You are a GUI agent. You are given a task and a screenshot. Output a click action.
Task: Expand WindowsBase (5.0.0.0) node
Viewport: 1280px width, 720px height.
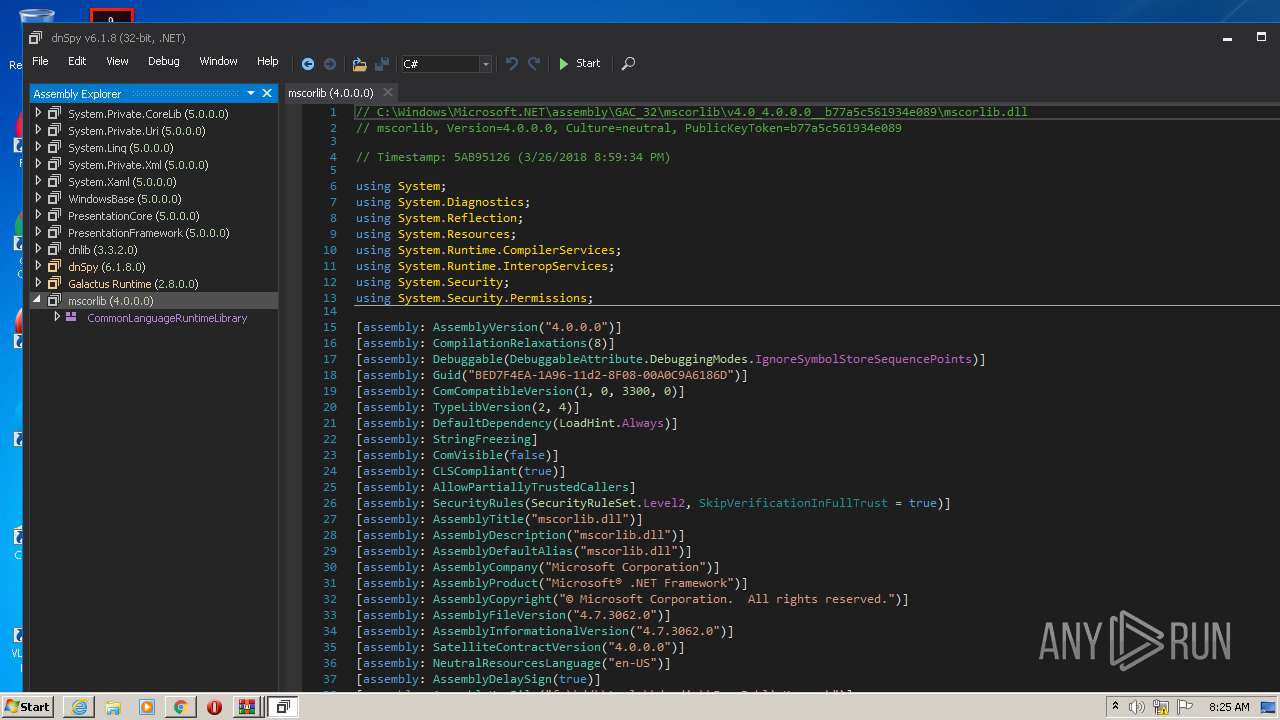[x=38, y=198]
